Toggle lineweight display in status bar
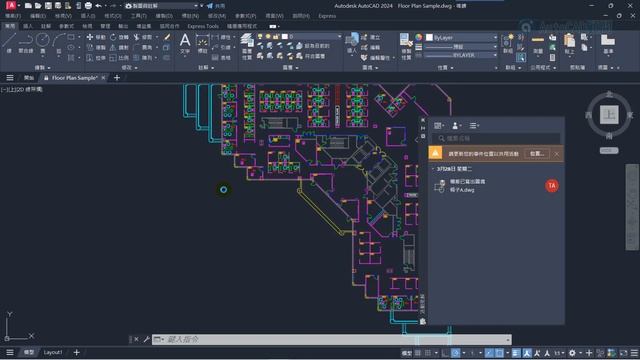The image size is (640, 360). 516,353
